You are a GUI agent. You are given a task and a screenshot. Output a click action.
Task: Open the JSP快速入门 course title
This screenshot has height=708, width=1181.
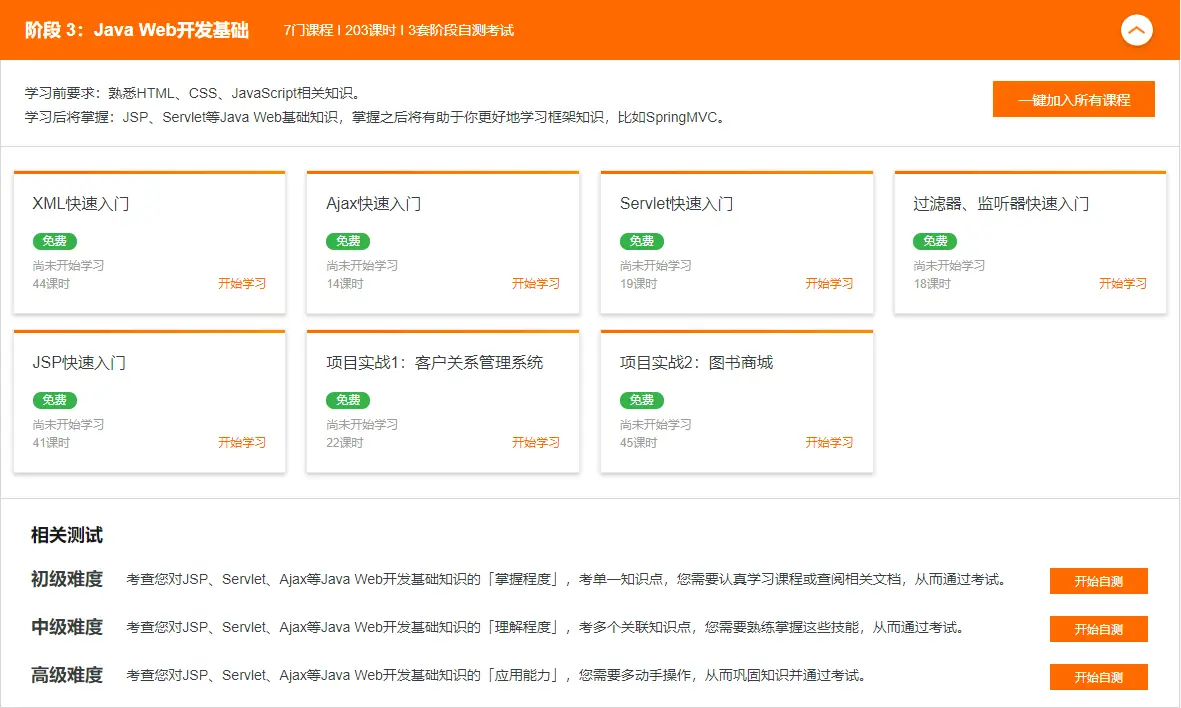point(79,362)
